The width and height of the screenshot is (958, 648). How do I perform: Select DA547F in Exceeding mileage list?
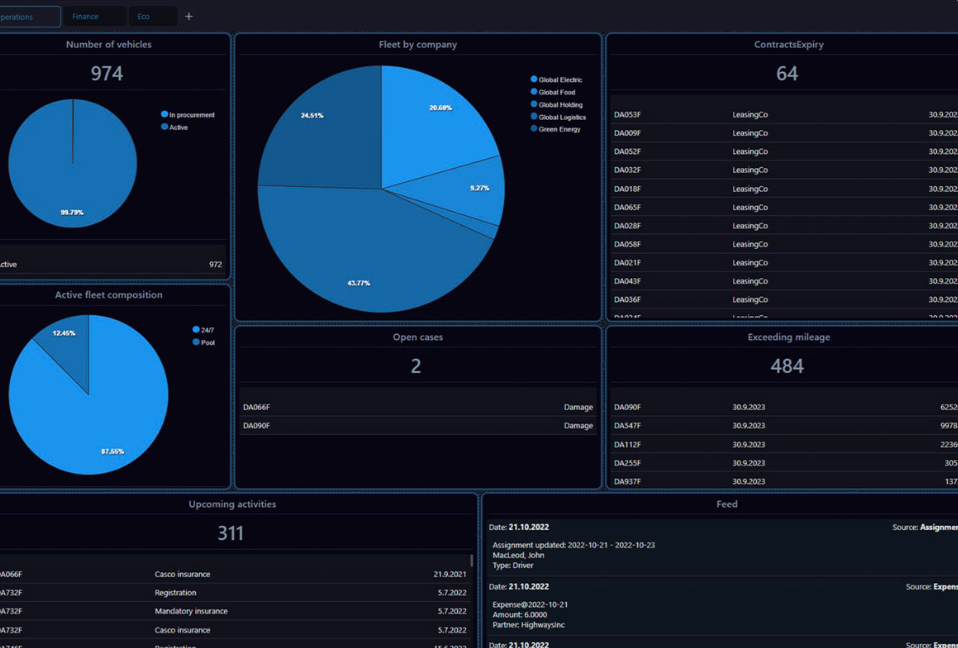[627, 426]
